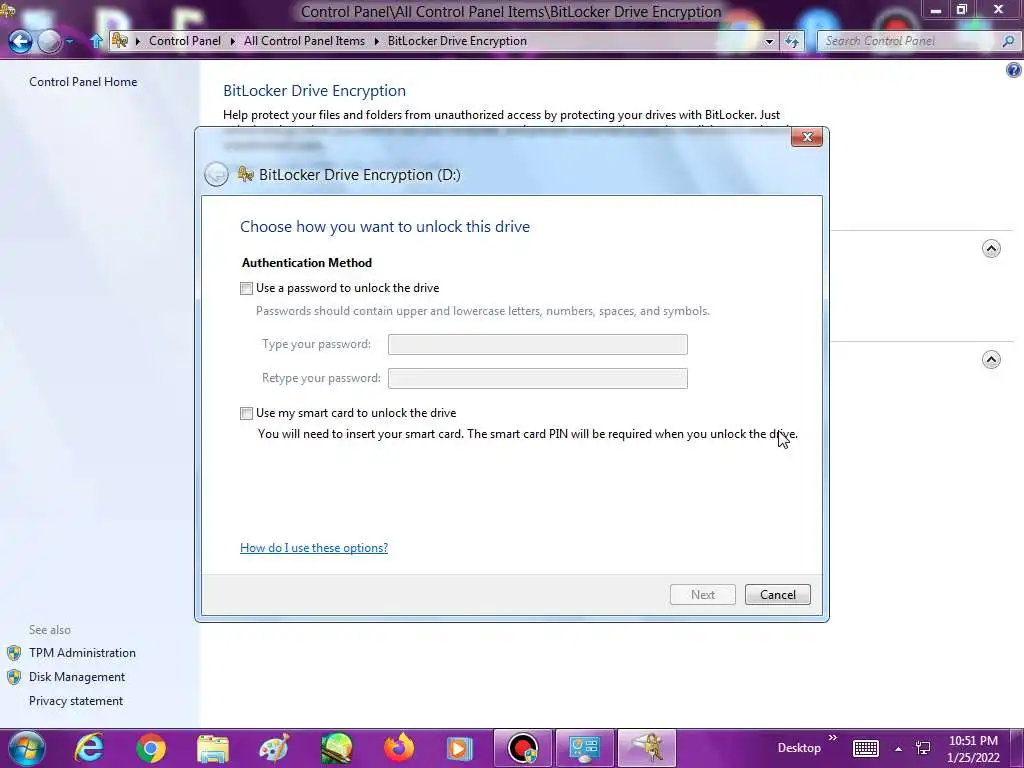Click the Up one level arrow
1024x768 pixels.
[x=96, y=41]
